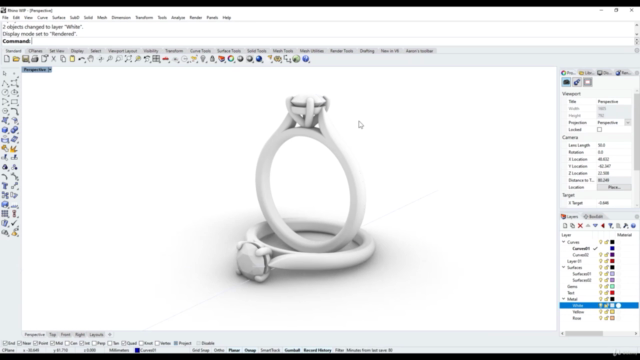
Task: Open the Perspective viewport title dropdown arrow
Action: [x=50, y=70]
